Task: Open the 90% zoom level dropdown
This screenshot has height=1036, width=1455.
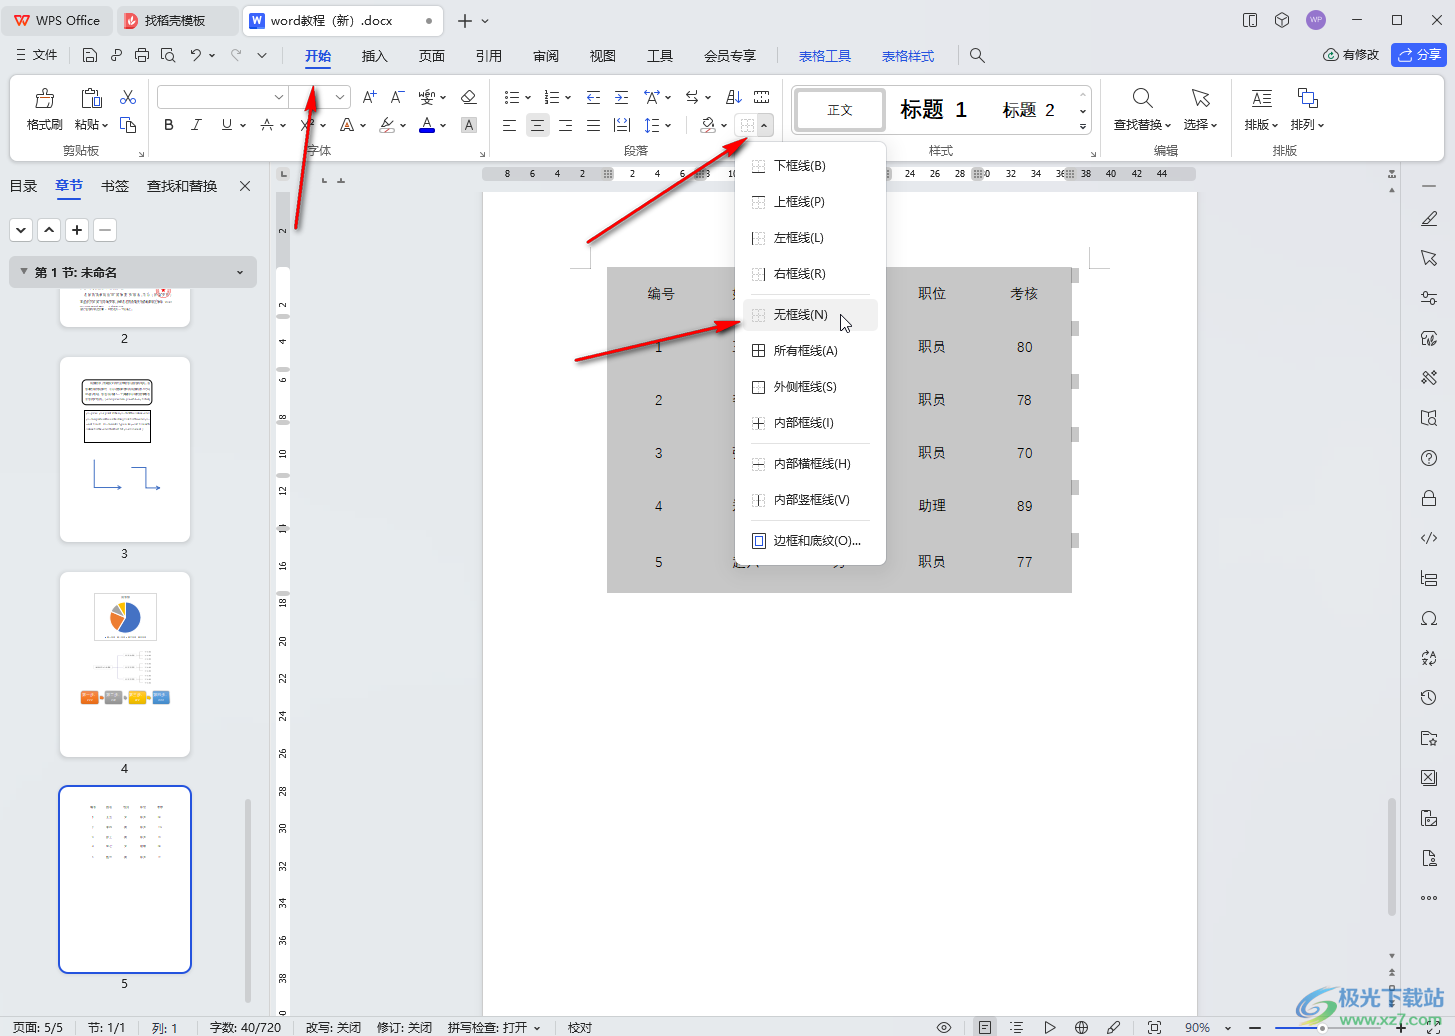Action: (x=1227, y=1027)
